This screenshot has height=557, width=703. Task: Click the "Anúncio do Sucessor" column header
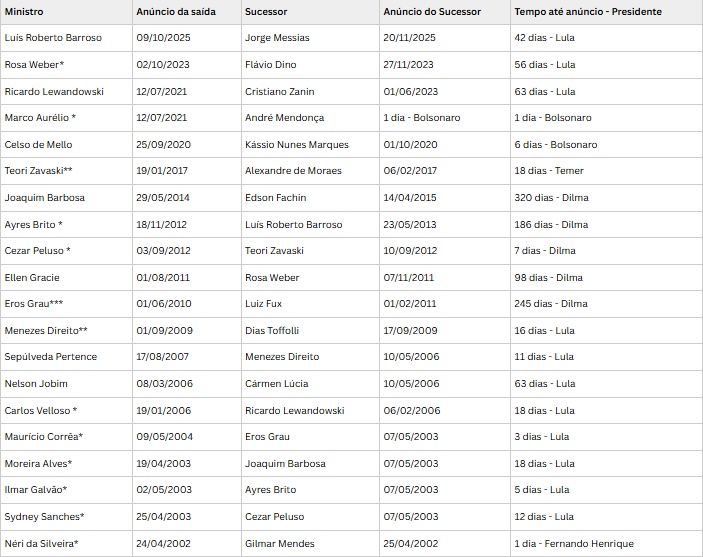pos(431,11)
